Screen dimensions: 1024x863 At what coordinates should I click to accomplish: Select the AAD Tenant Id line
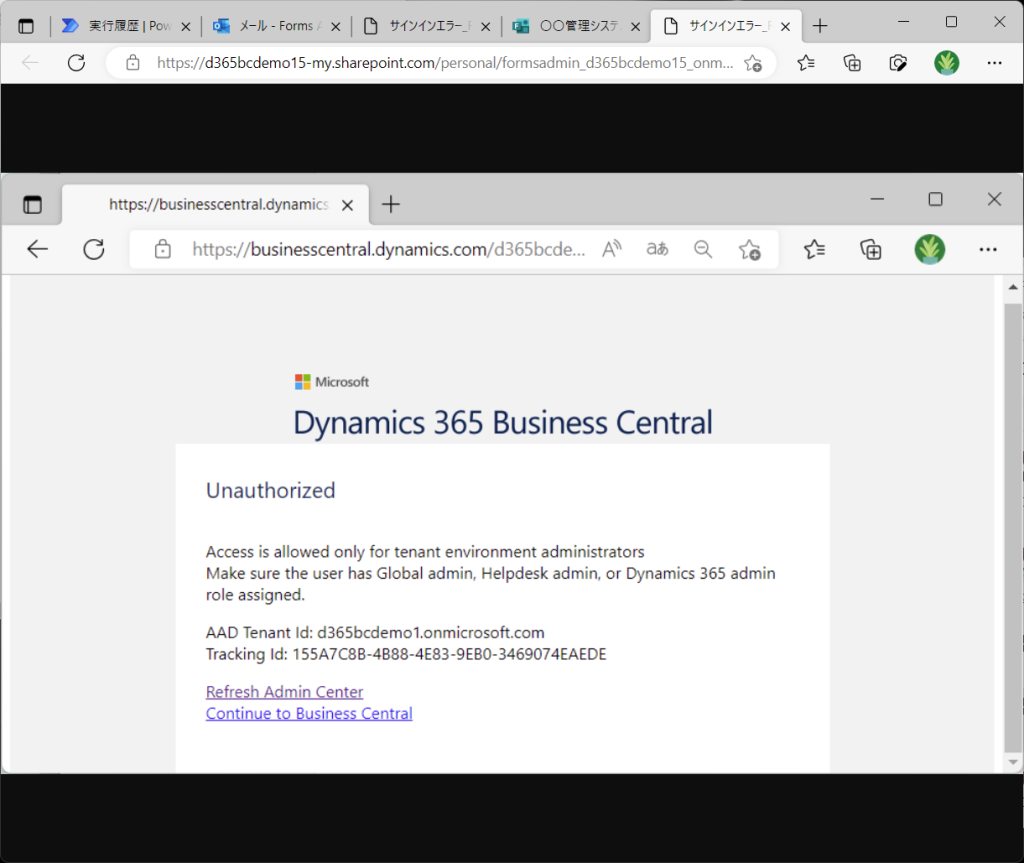(375, 632)
